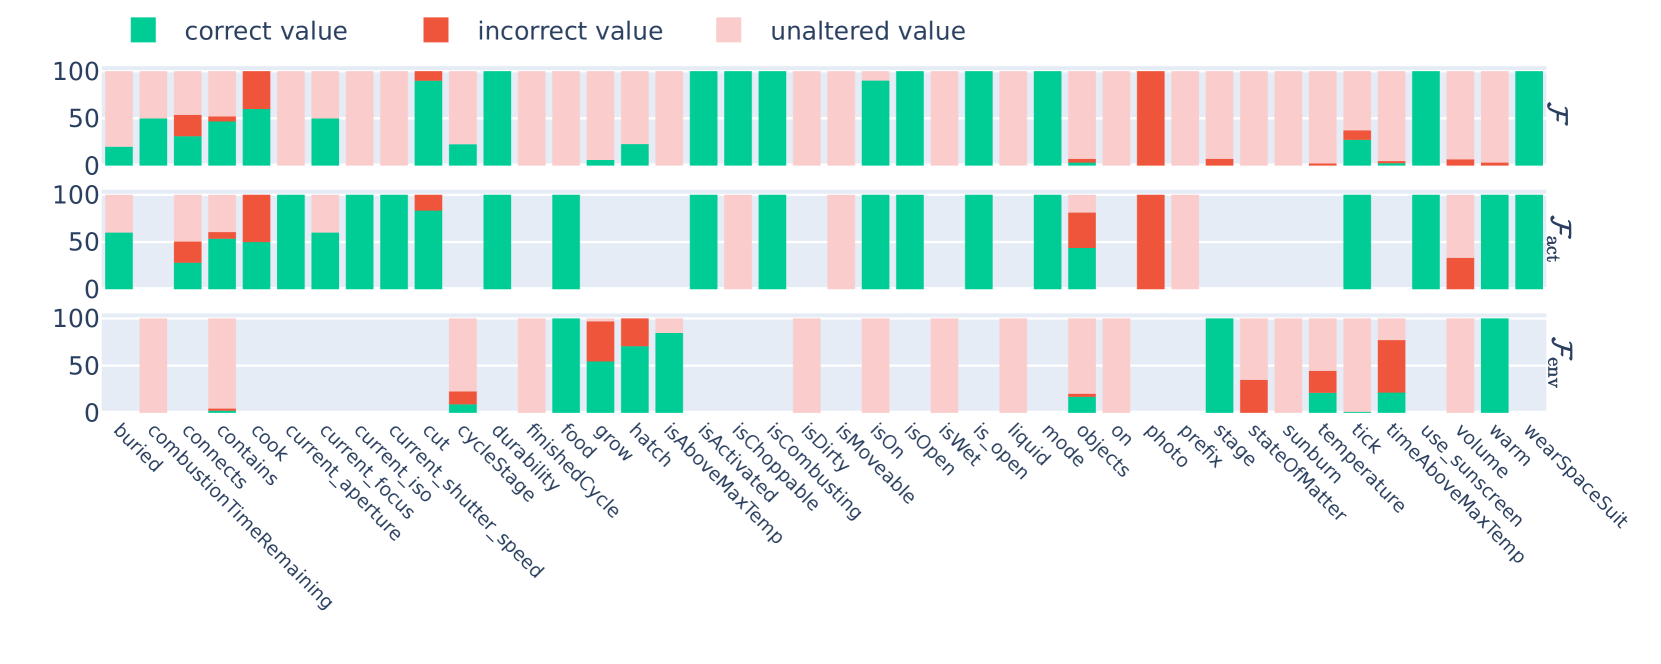Click the red photo bar in middle chart
The image size is (1661, 664).
(1150, 242)
